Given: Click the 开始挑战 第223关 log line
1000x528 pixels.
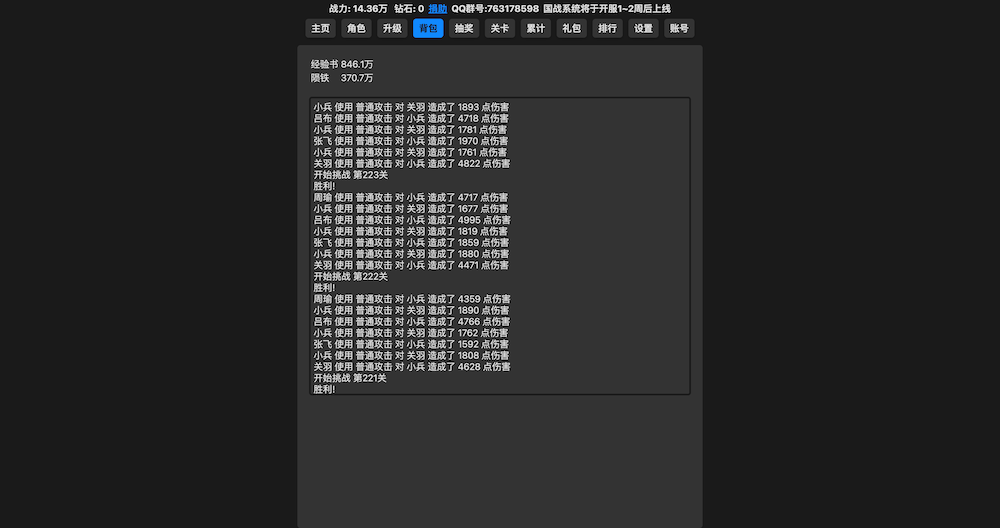Looking at the screenshot, I should click(x=351, y=175).
